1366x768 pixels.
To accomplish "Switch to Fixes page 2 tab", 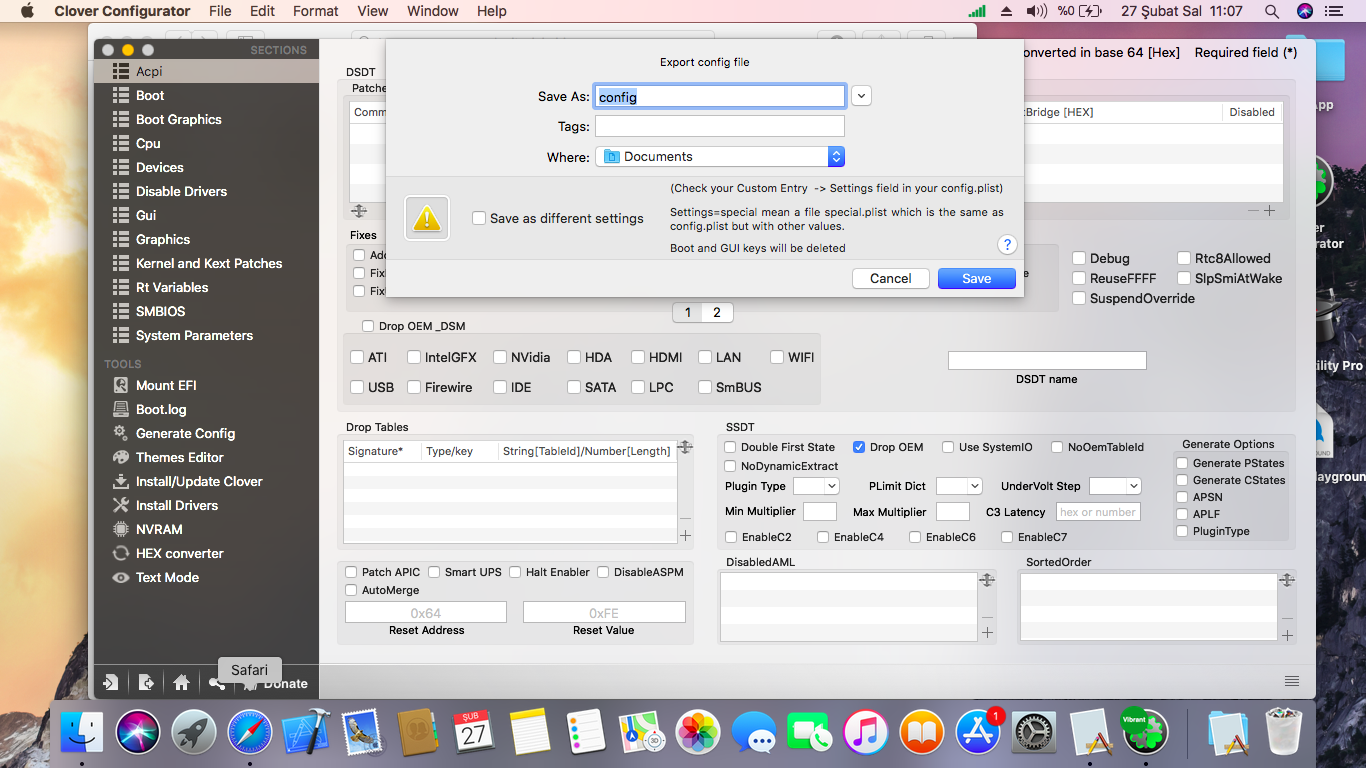I will (716, 313).
